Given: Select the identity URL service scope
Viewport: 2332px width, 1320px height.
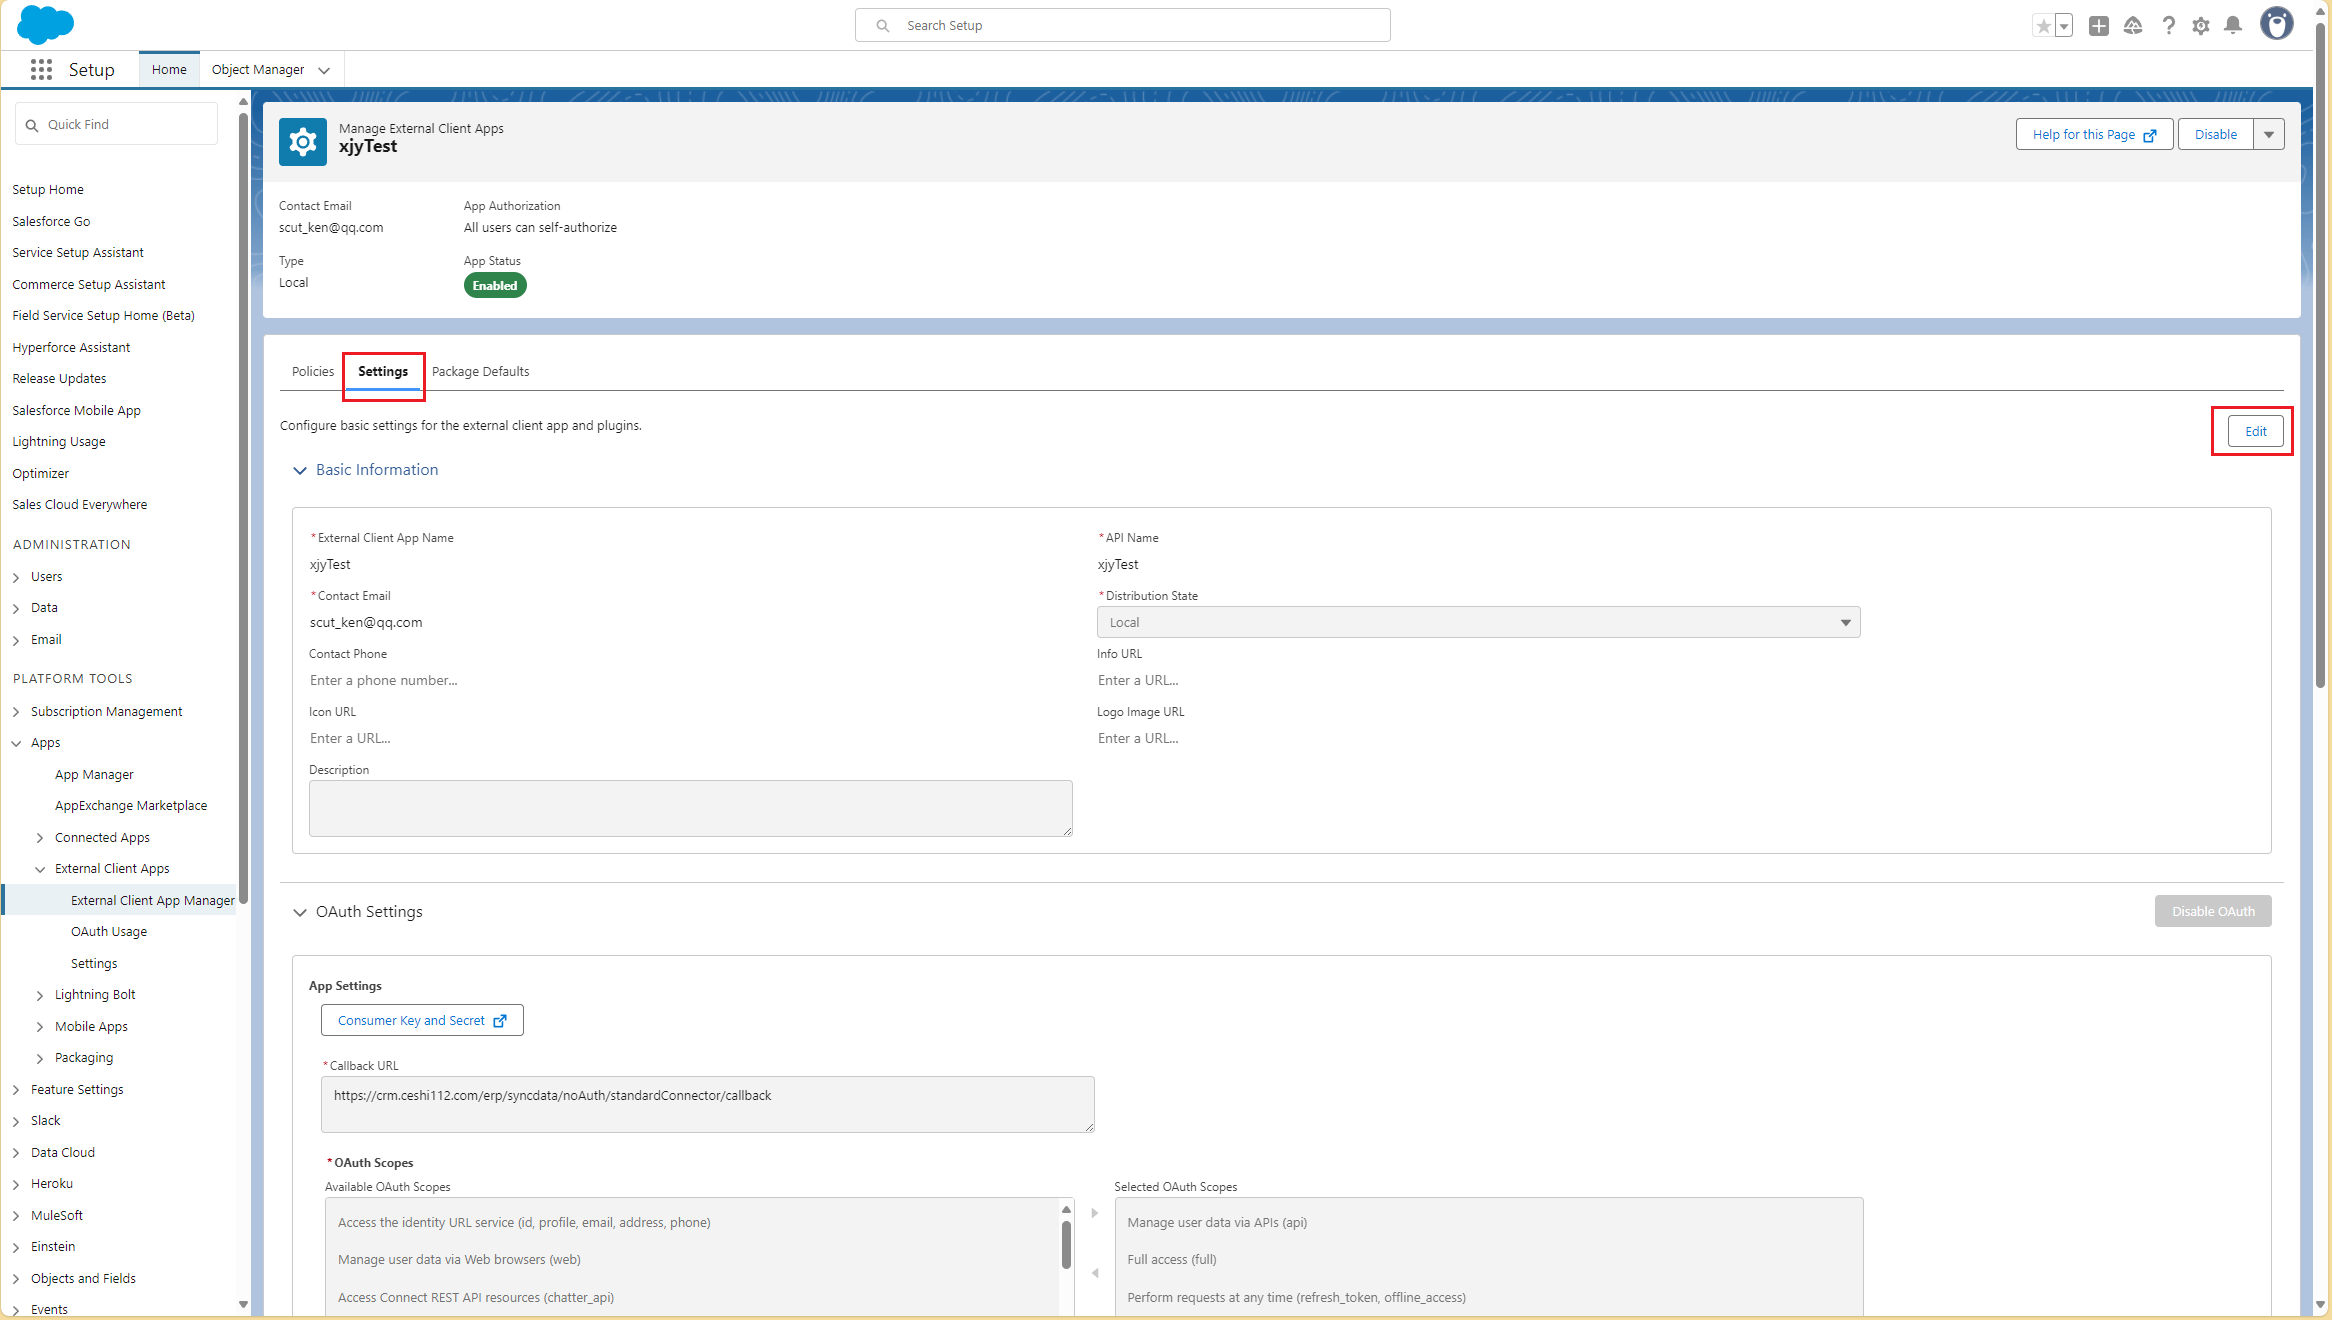Looking at the screenshot, I should click(524, 1222).
